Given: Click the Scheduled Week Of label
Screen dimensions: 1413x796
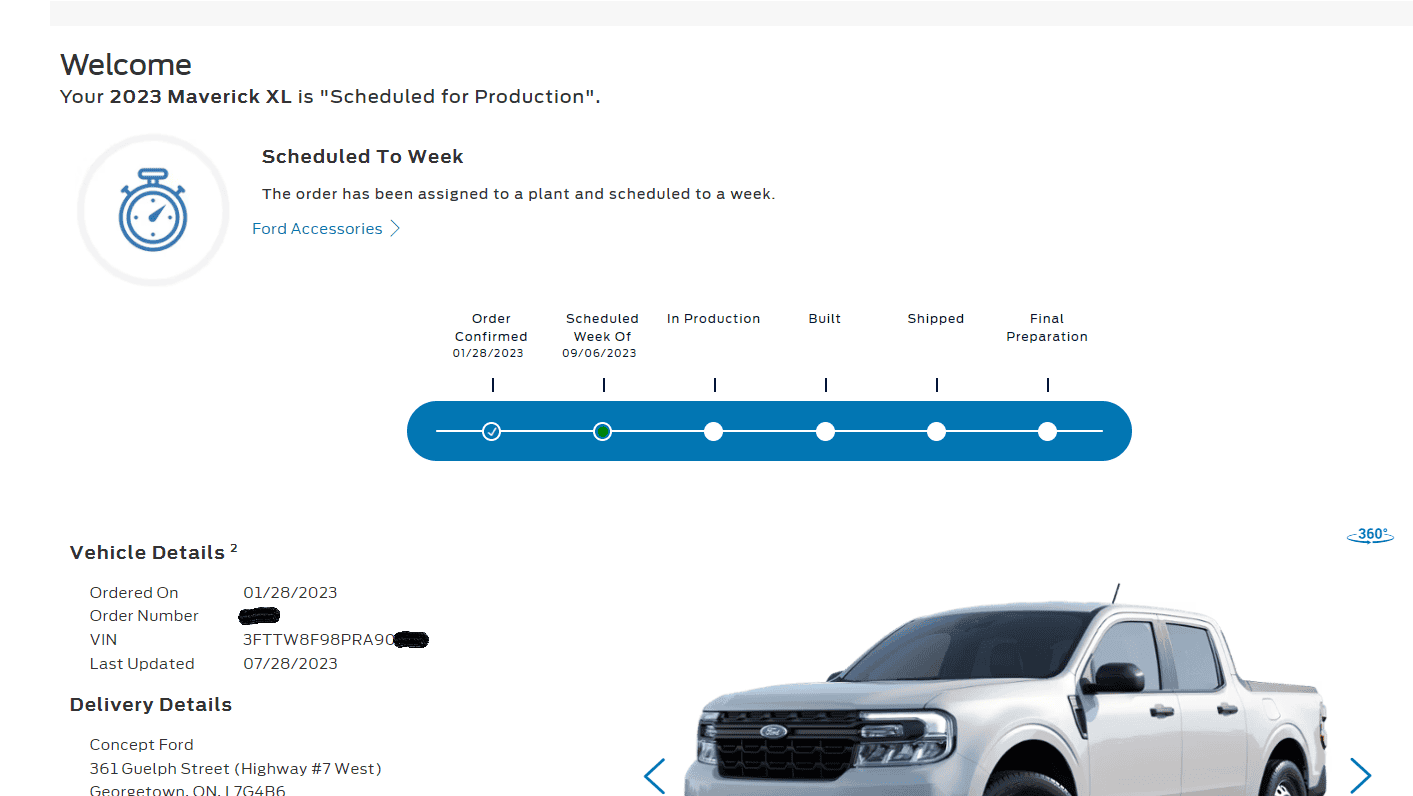Looking at the screenshot, I should tap(602, 328).
